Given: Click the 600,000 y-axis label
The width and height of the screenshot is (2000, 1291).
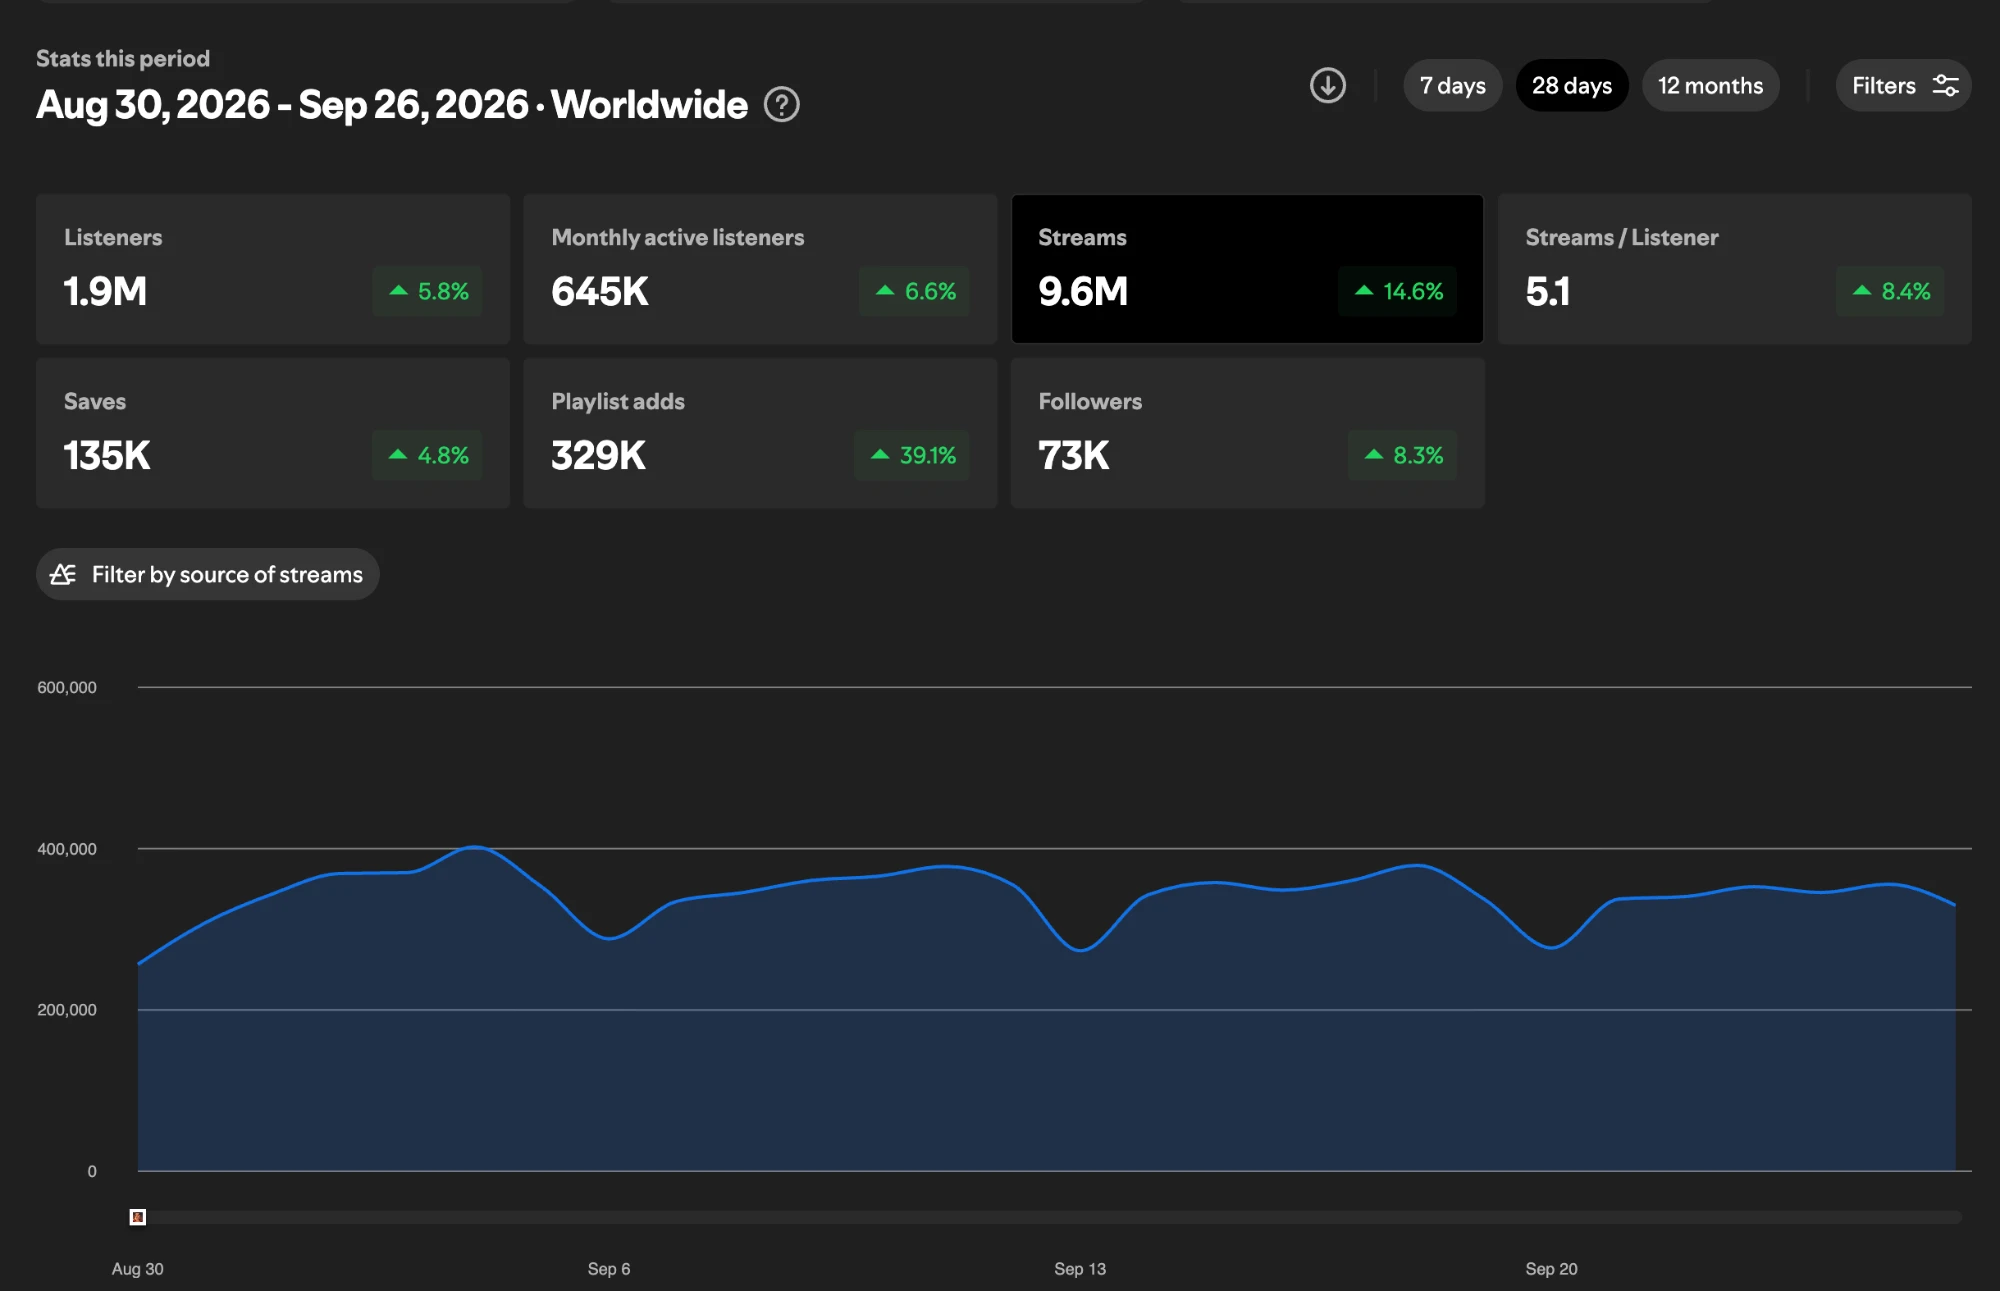Looking at the screenshot, I should pos(67,687).
